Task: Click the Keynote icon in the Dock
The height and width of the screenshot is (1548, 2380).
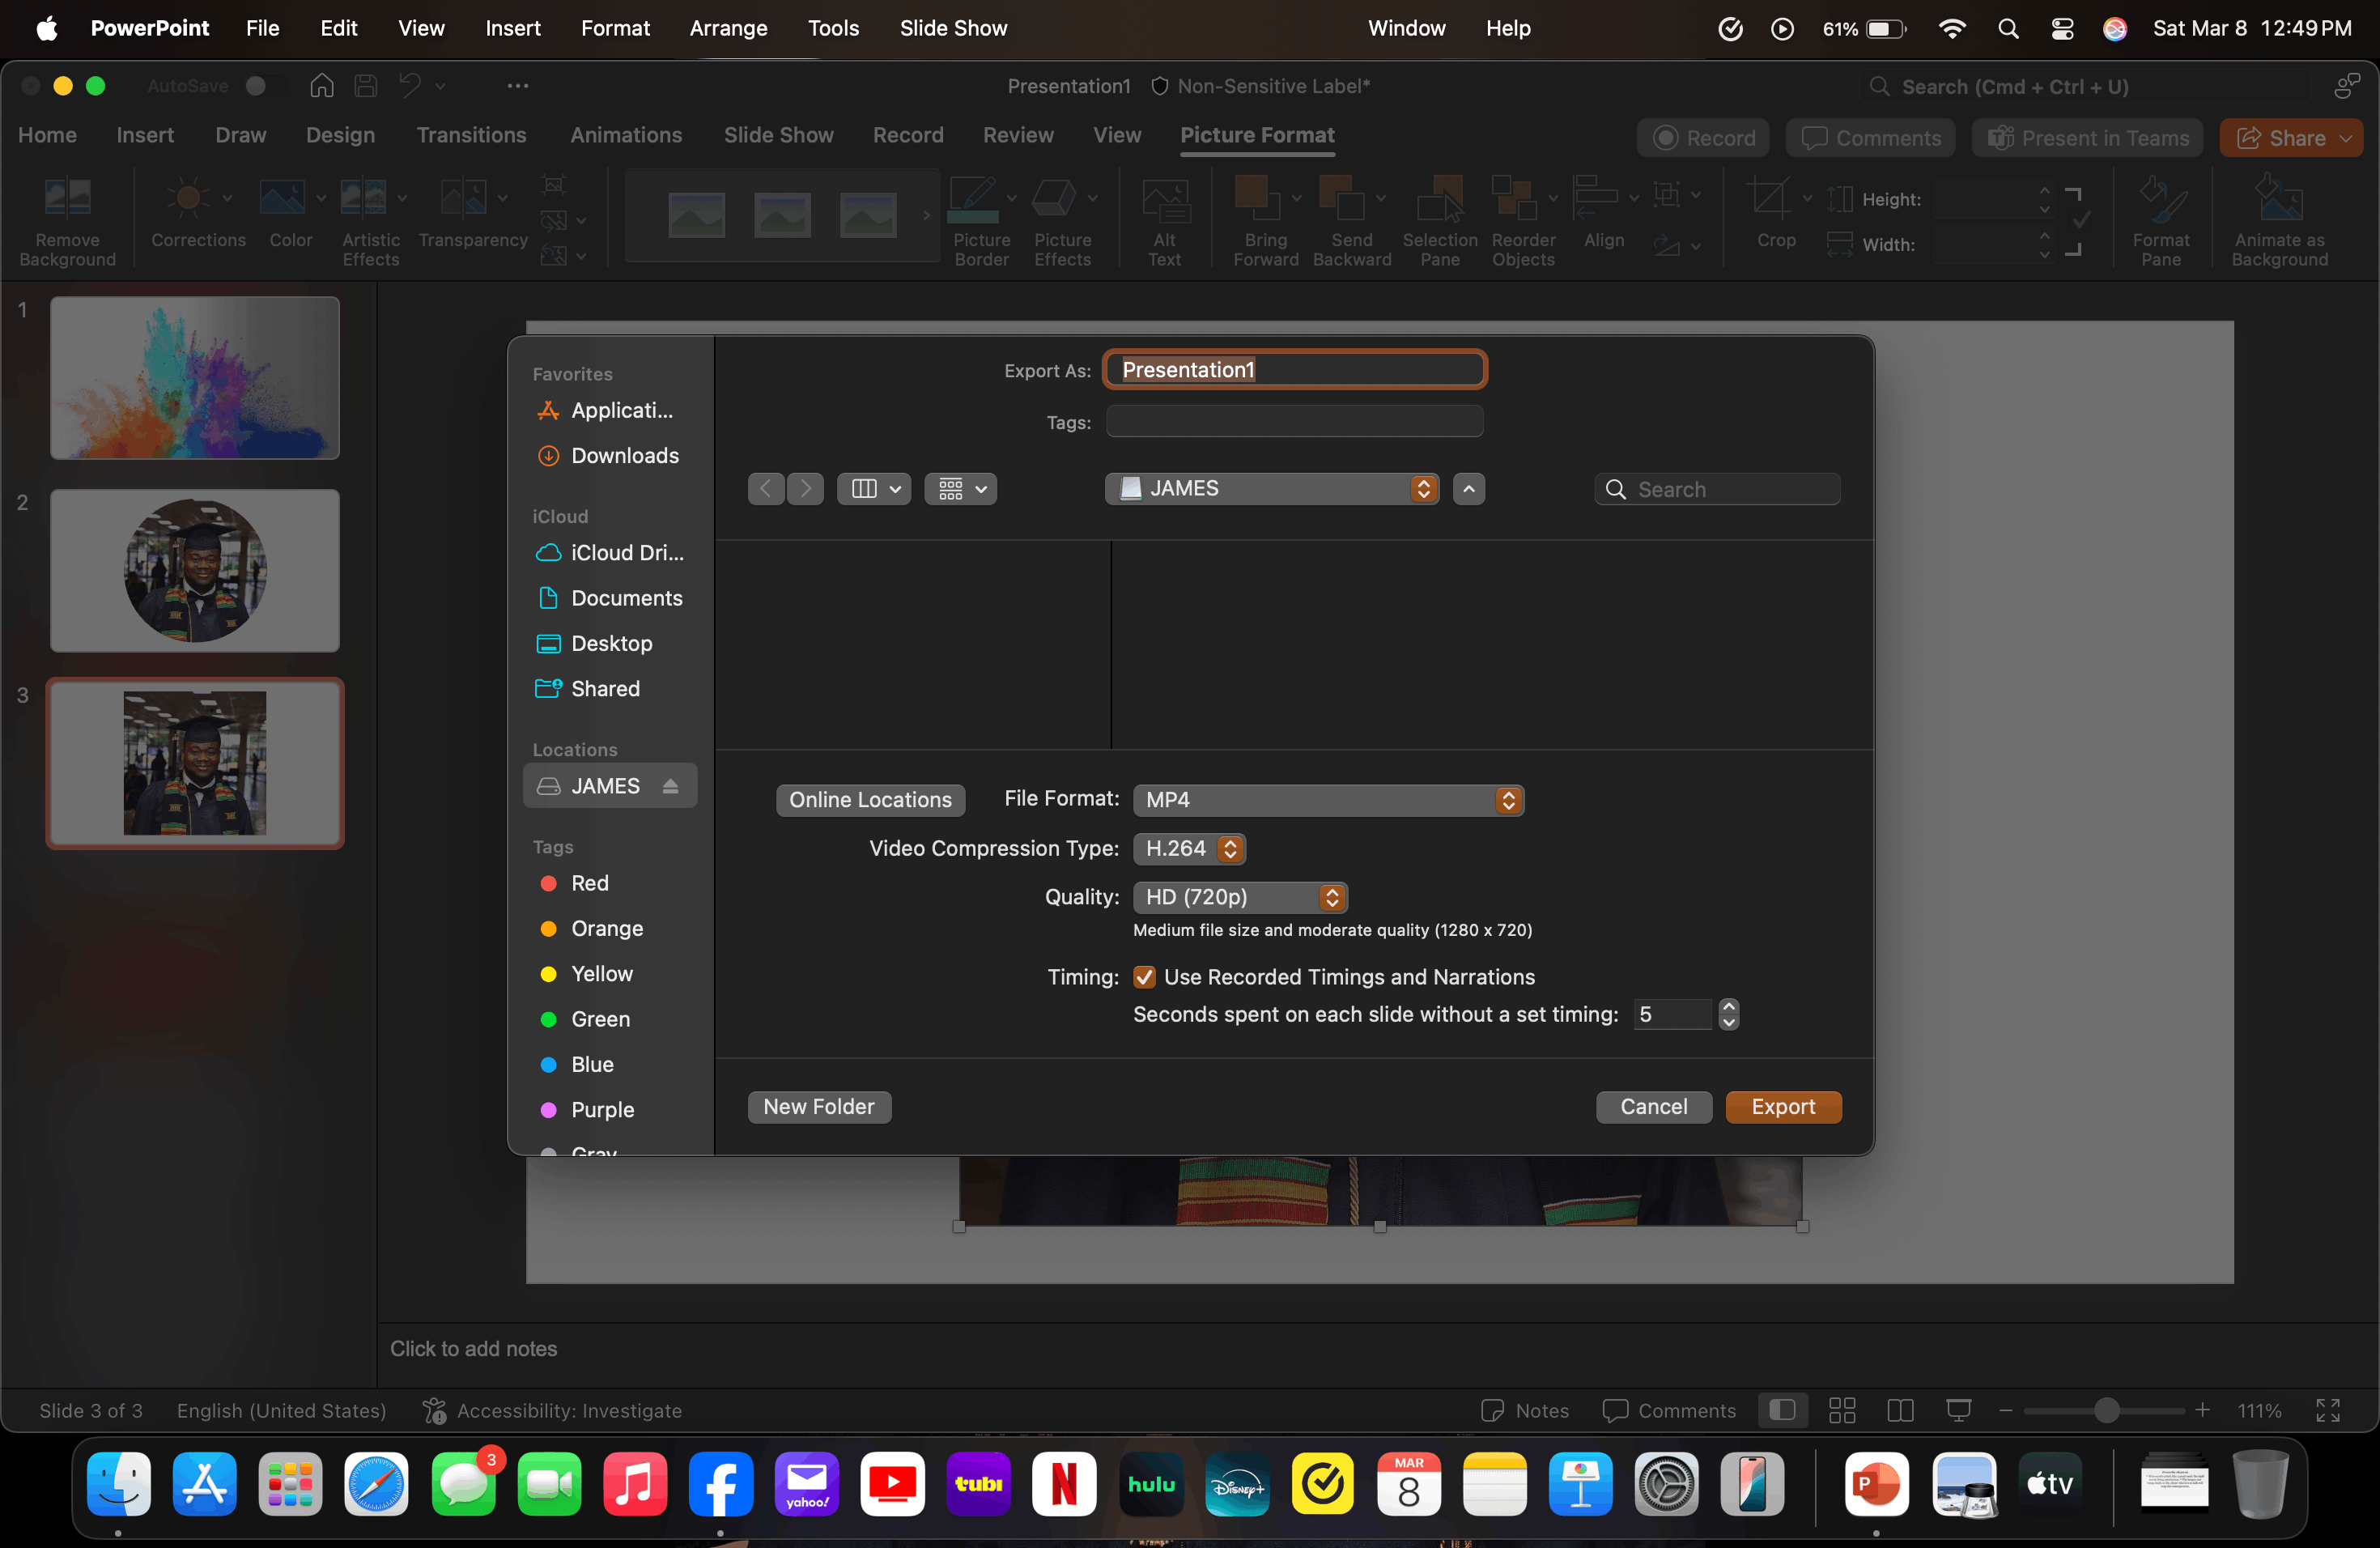Action: pyautogui.click(x=1580, y=1484)
